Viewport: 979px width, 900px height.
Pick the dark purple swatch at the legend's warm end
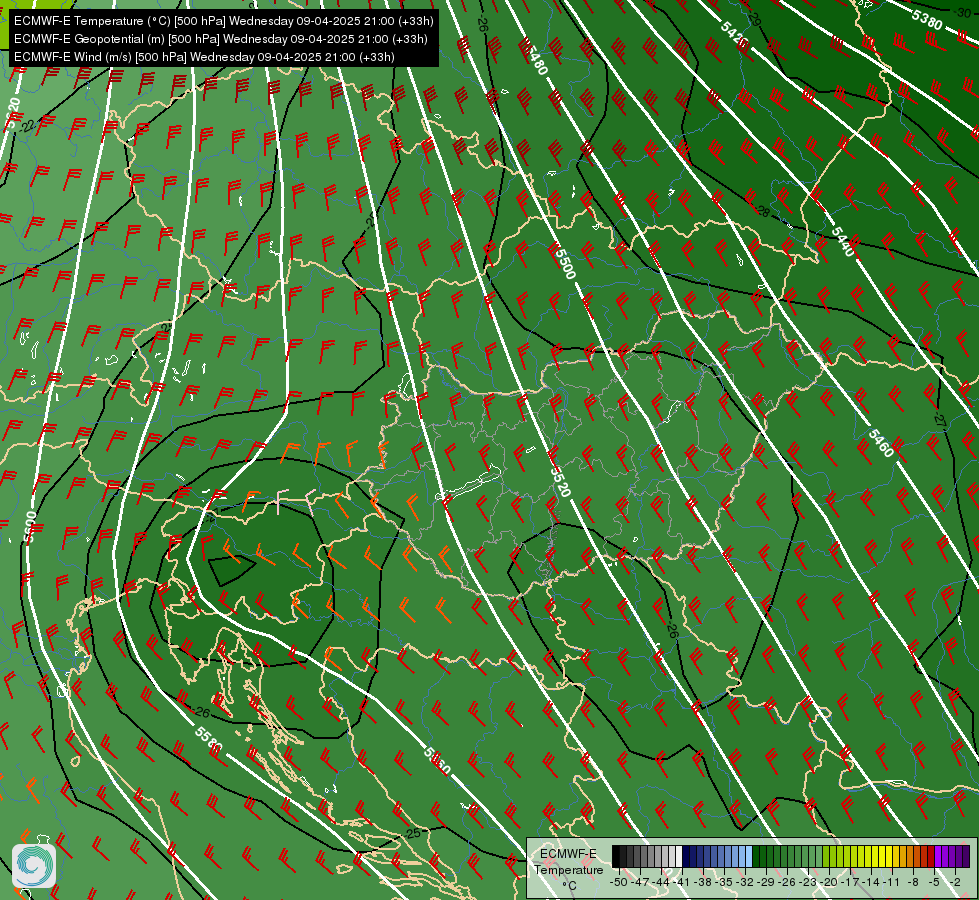[x=966, y=856]
